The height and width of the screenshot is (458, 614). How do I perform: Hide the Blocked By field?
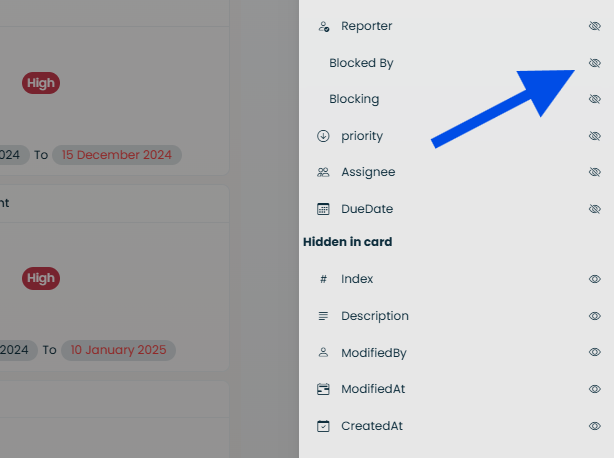594,63
